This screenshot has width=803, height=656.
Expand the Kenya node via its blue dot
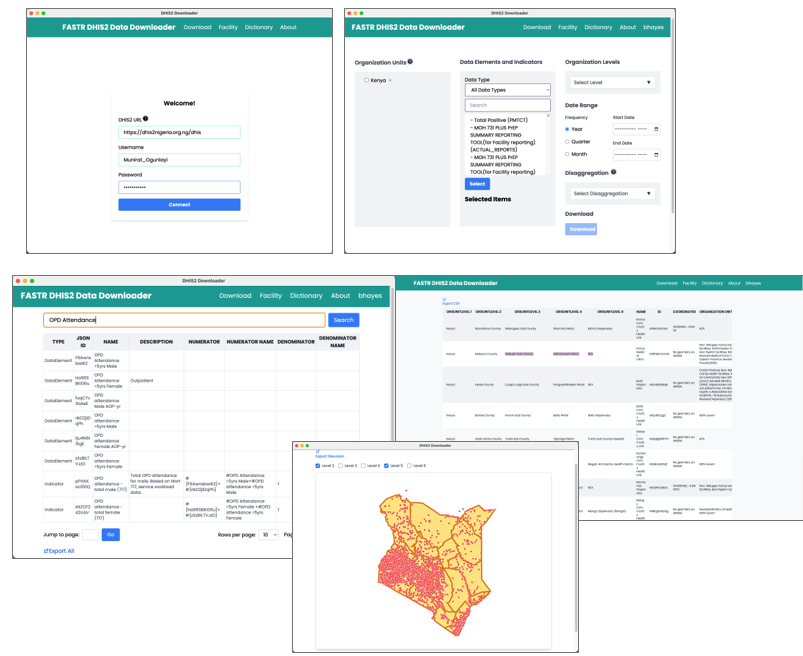390,80
